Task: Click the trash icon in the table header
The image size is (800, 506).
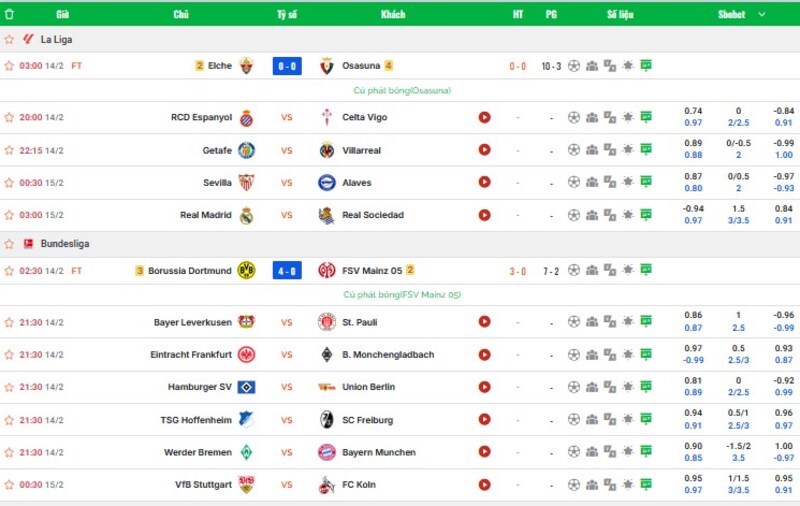Action: 10,15
